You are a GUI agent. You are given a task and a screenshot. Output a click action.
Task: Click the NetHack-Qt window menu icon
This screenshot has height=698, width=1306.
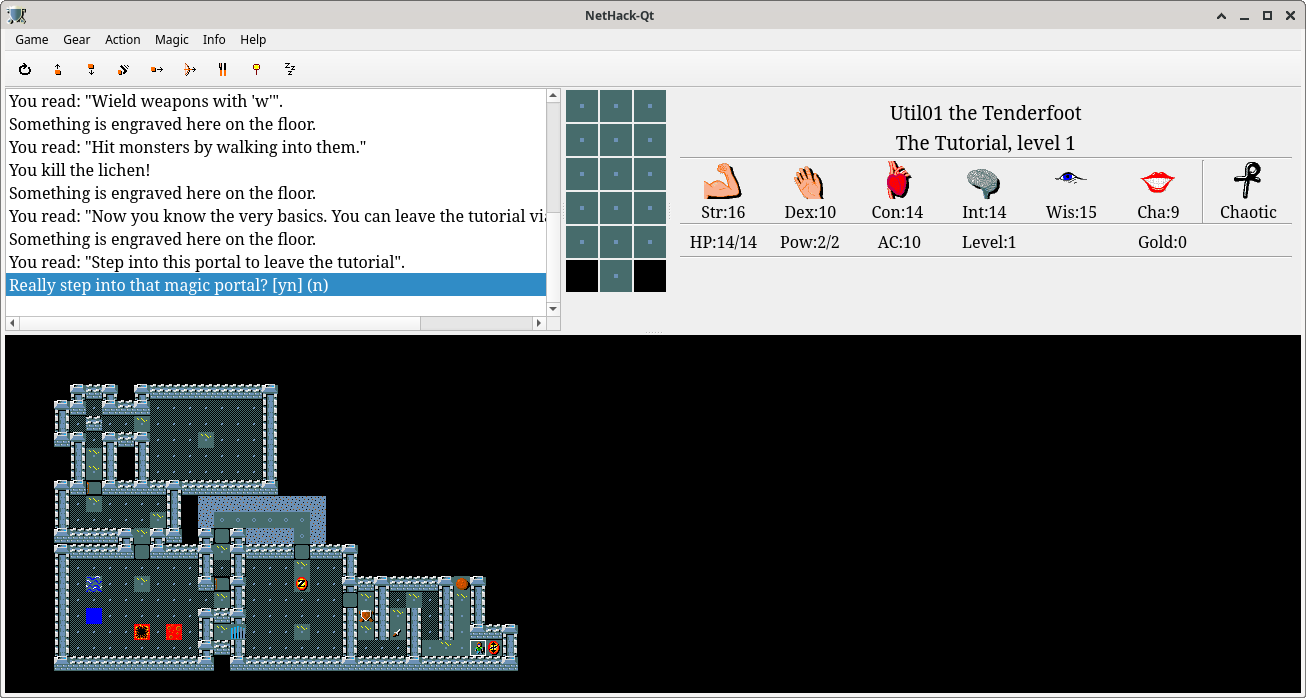(x=17, y=15)
